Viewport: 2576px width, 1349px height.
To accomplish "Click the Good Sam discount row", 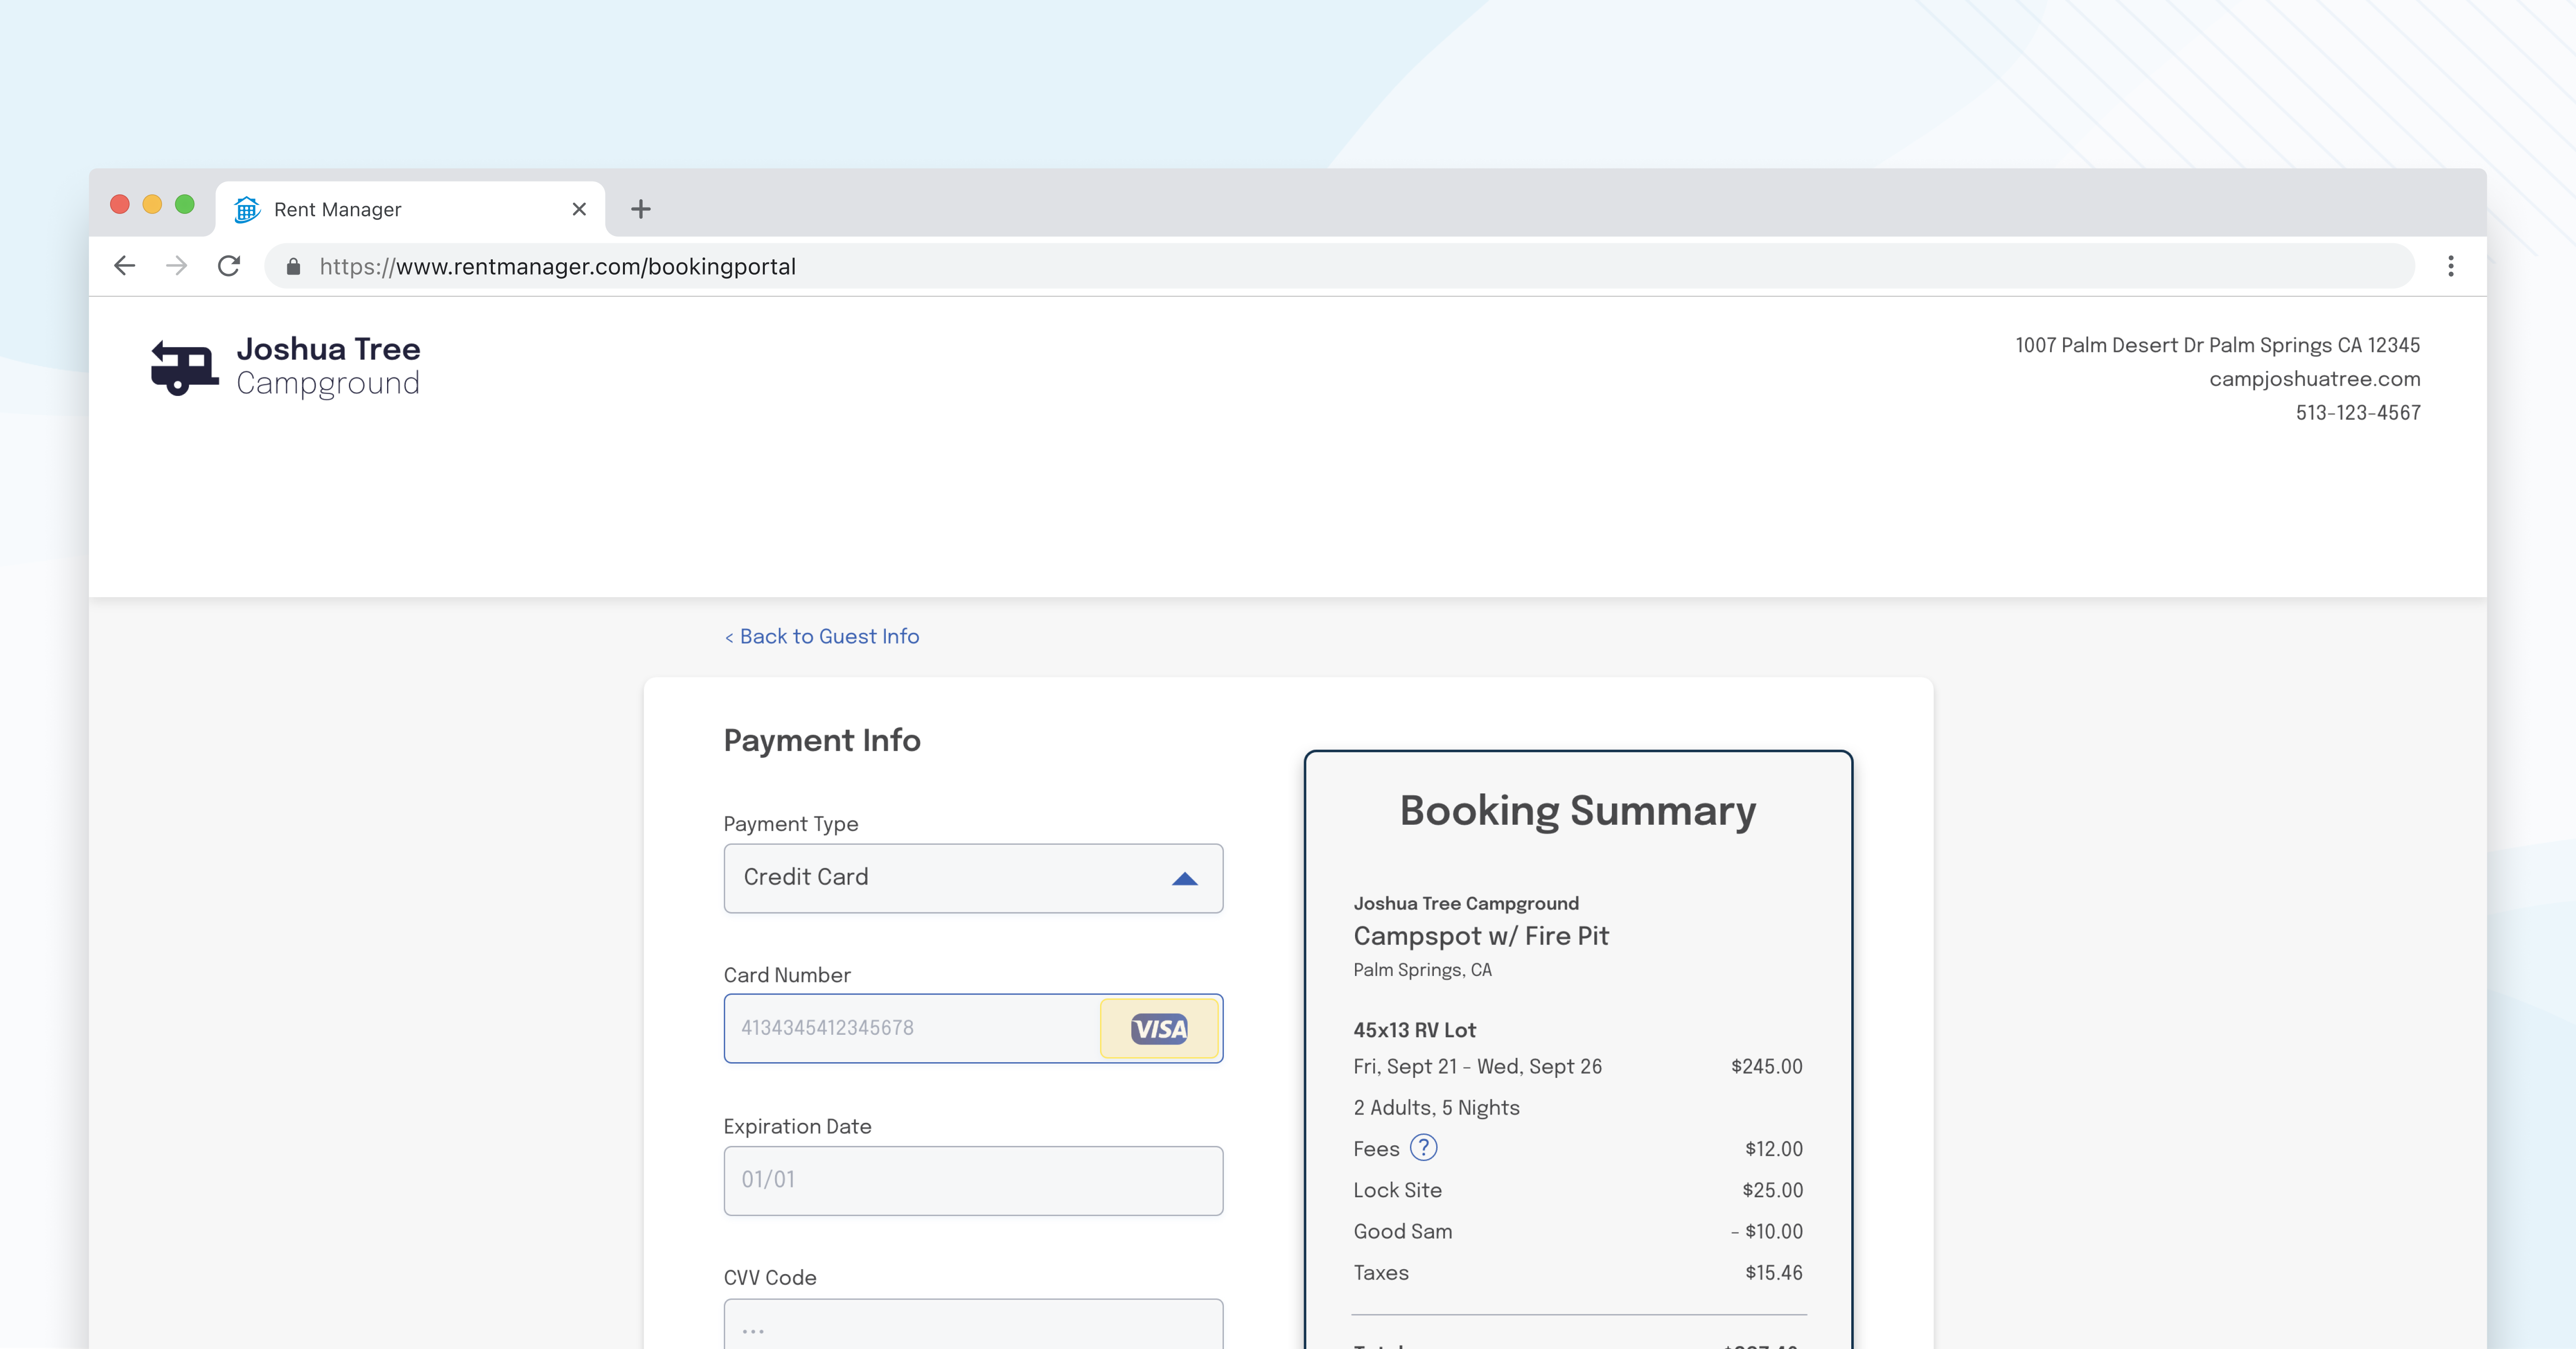I will click(1577, 1231).
